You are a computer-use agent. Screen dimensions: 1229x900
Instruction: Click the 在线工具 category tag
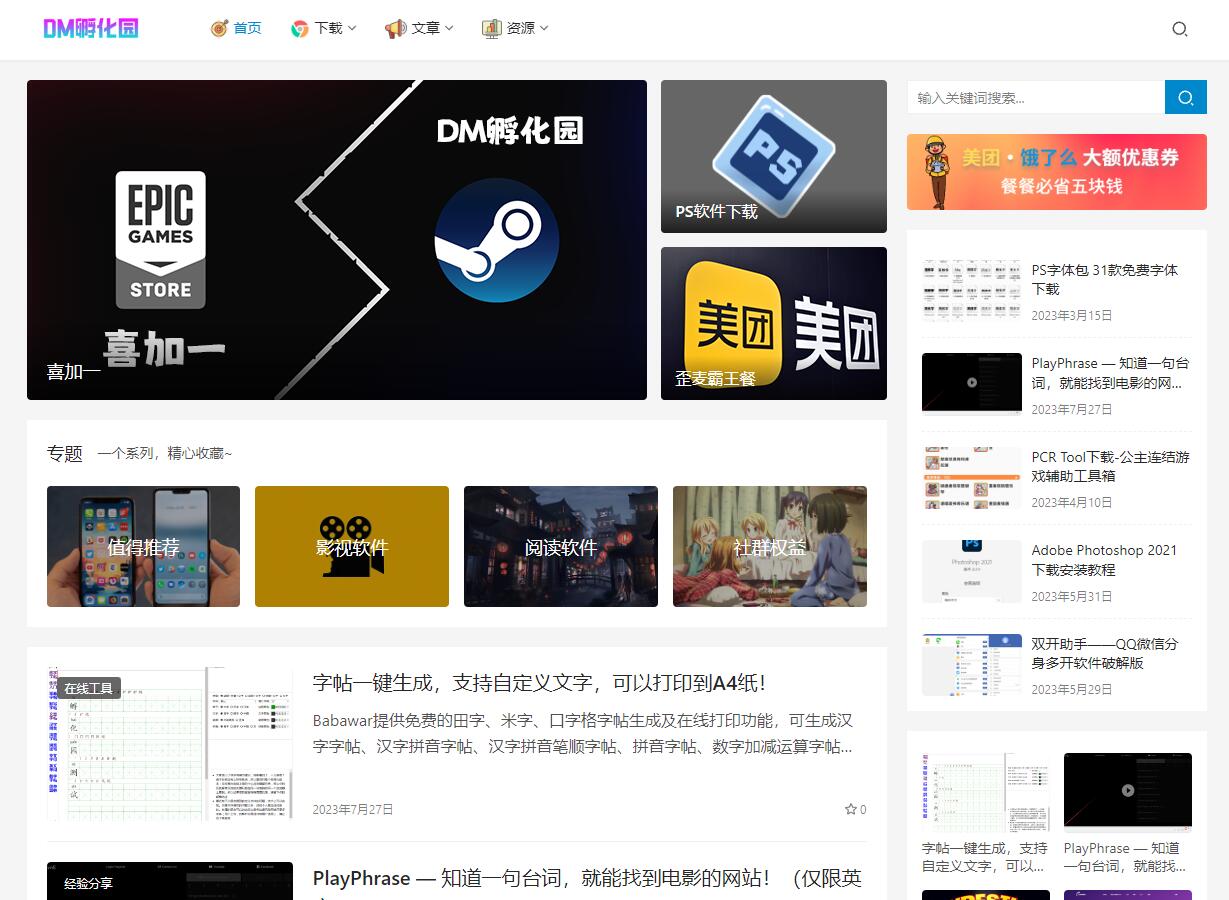tap(88, 688)
